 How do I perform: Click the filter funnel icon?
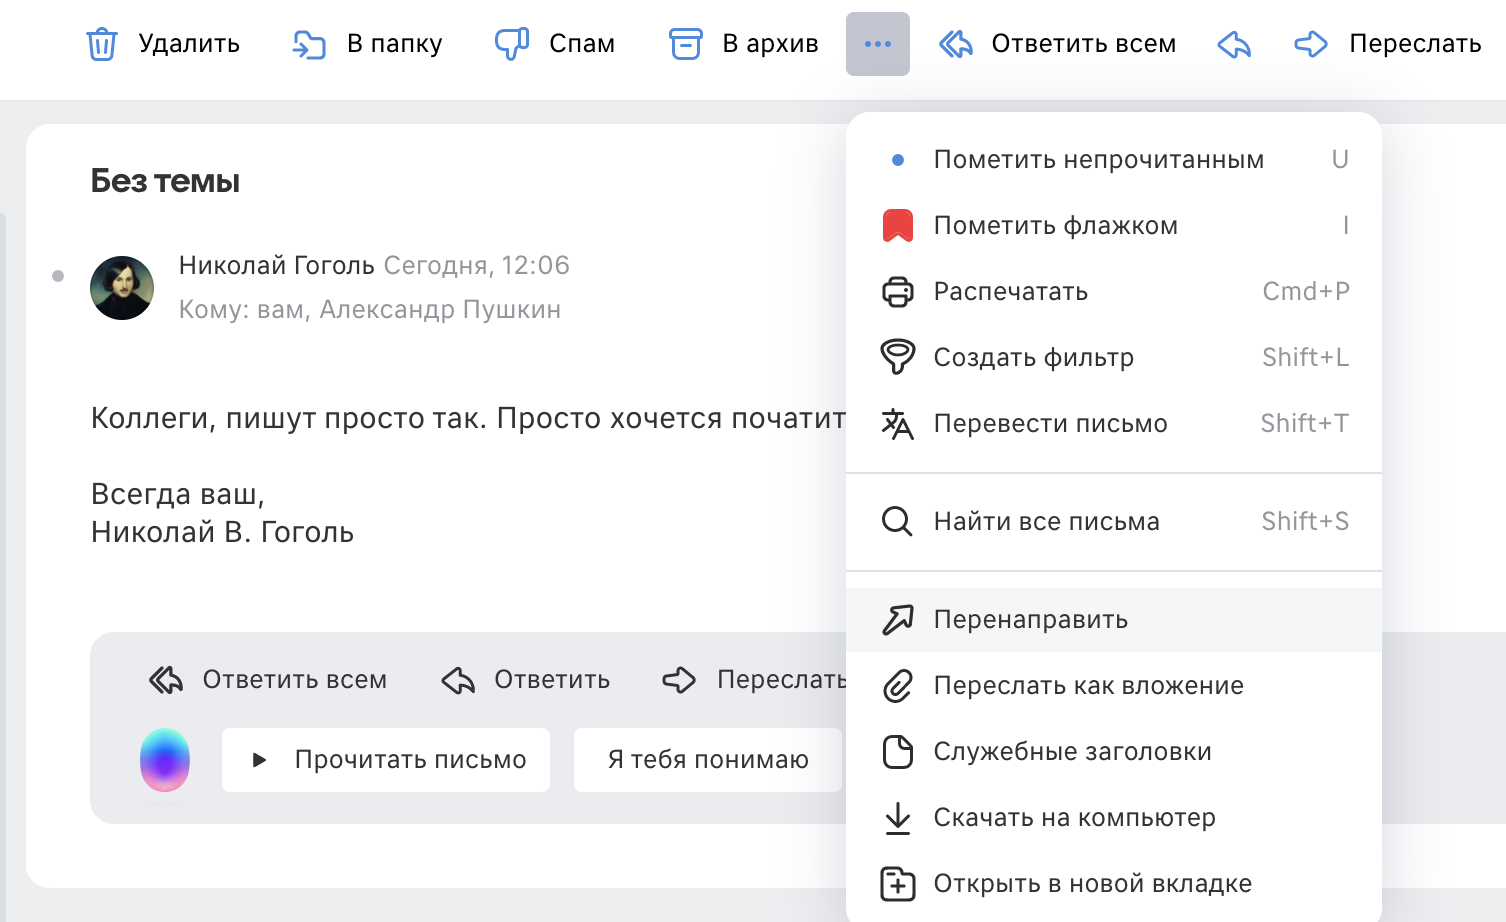point(898,357)
